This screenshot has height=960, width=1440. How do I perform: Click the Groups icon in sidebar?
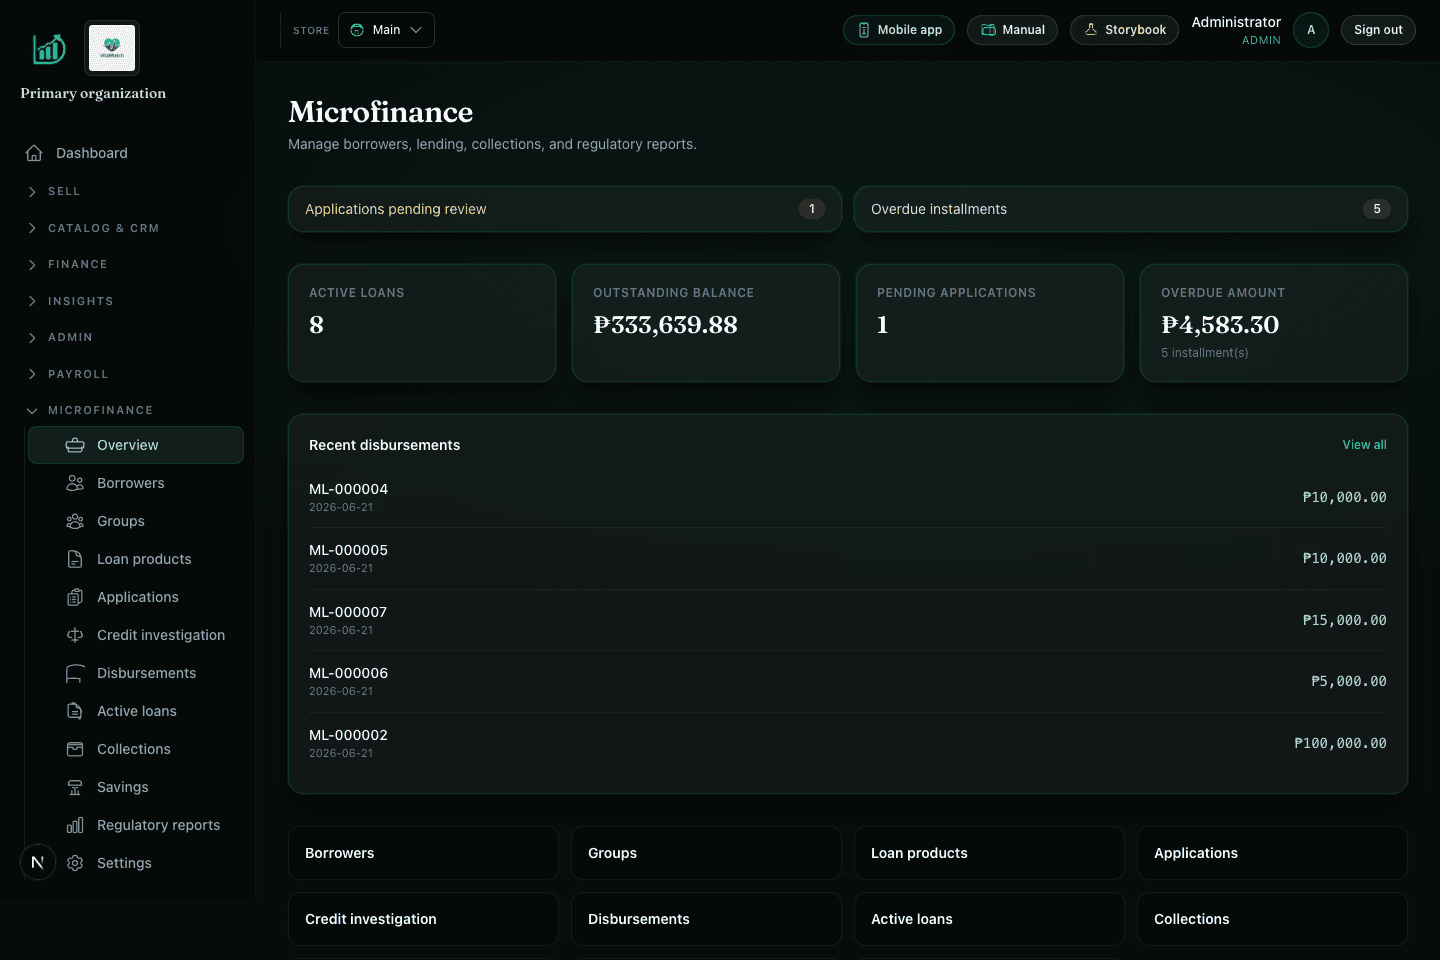[x=75, y=521]
